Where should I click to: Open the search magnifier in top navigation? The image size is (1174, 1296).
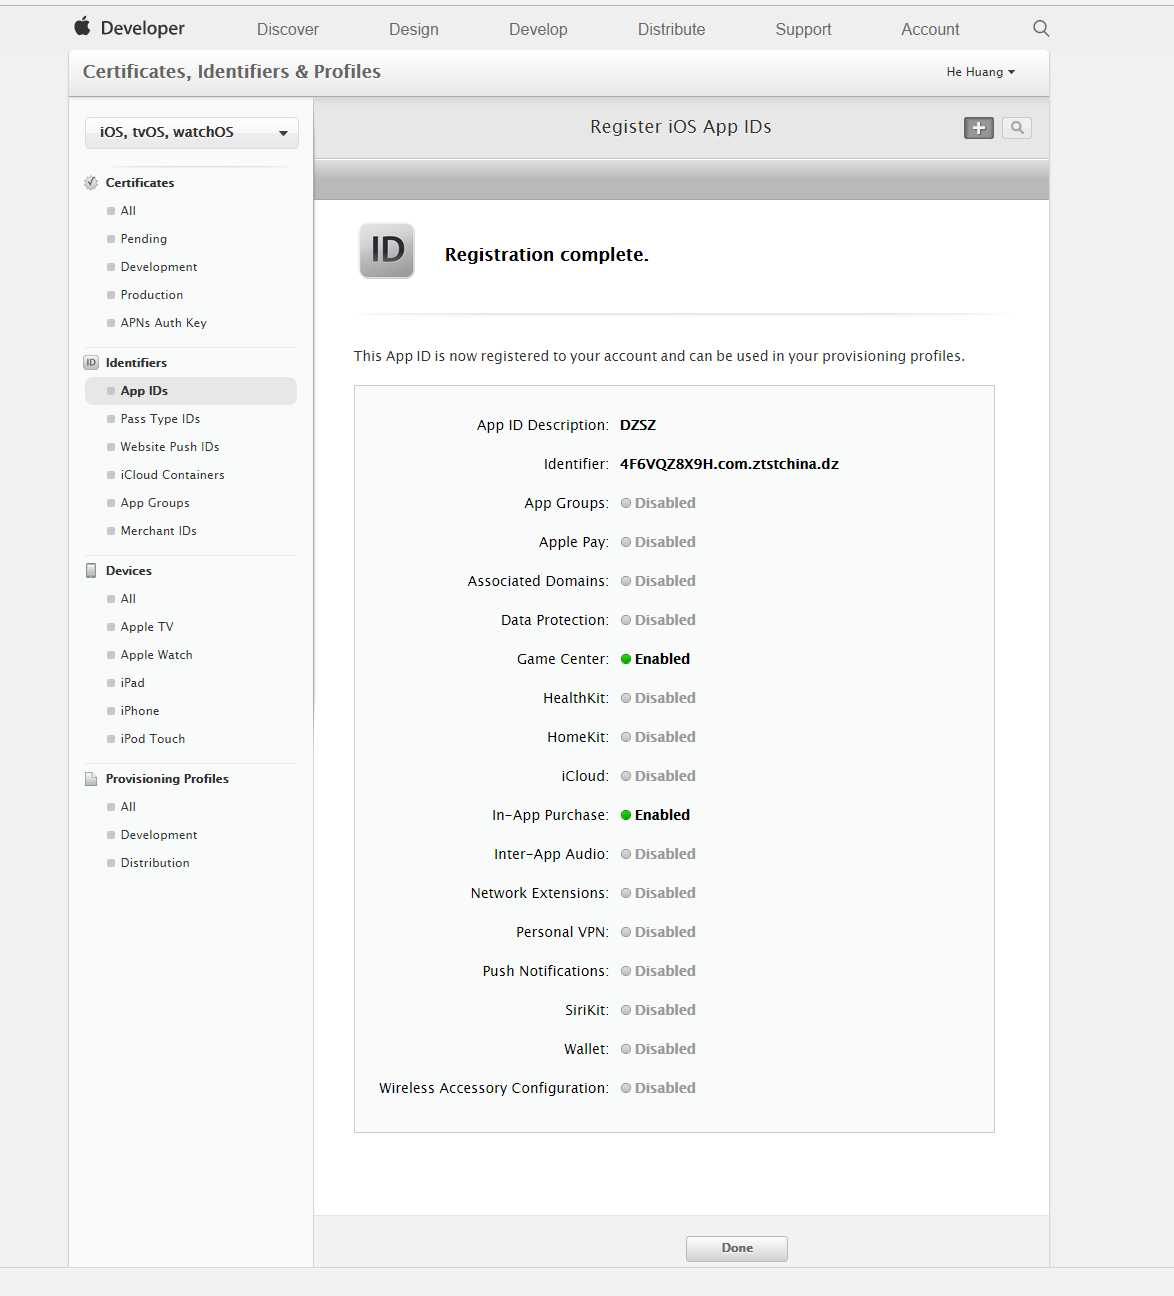pos(1041,28)
